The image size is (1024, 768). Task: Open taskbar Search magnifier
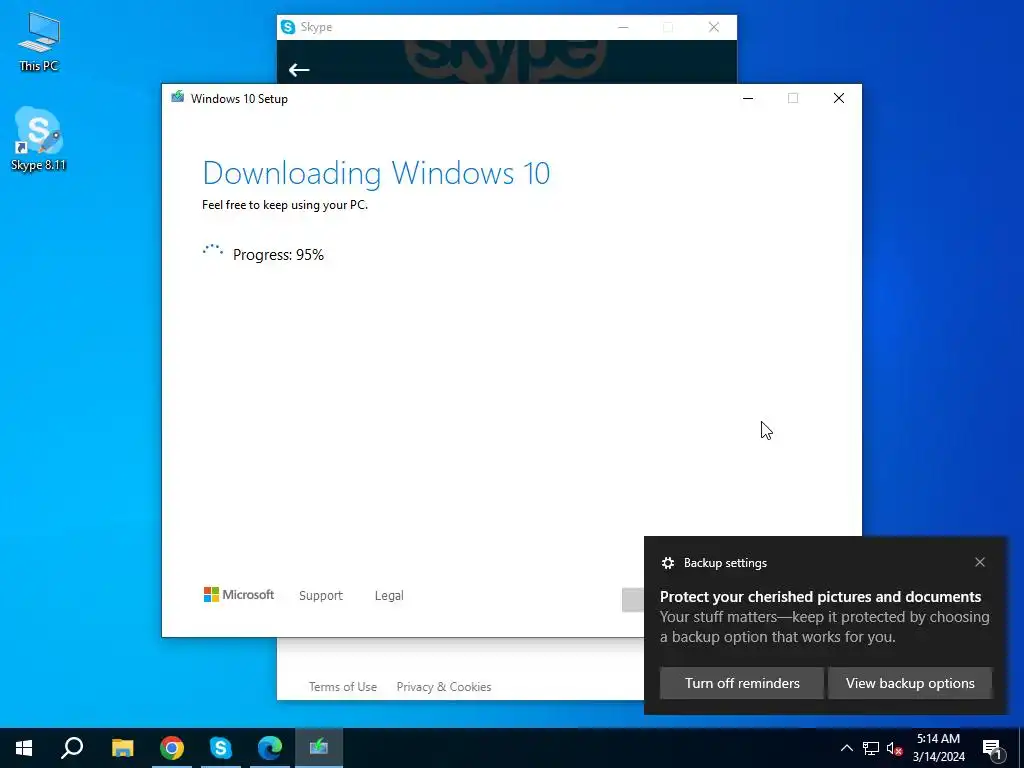[x=72, y=748]
